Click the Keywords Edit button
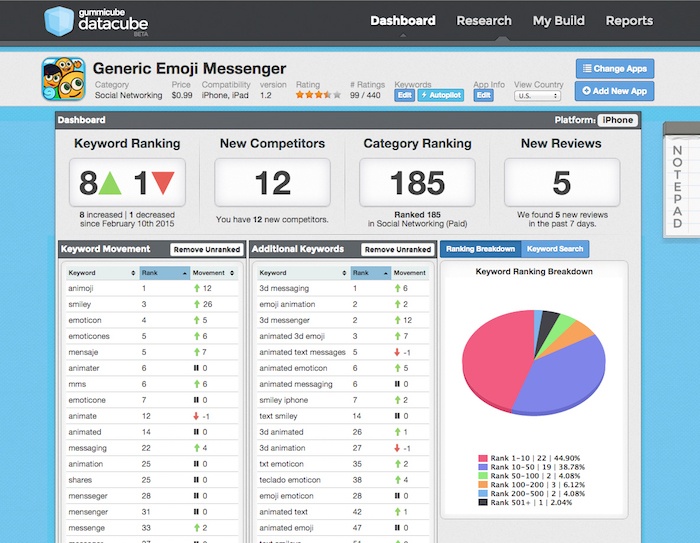The image size is (700, 543). click(404, 95)
